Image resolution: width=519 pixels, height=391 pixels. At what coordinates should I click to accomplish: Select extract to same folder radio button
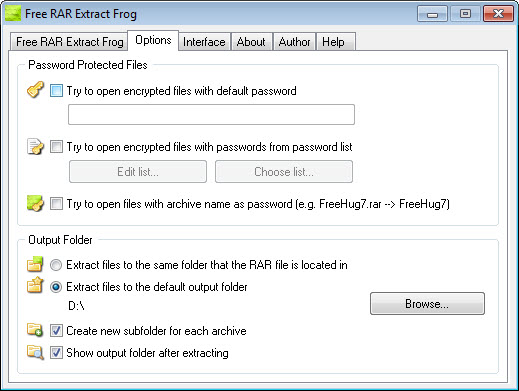pyautogui.click(x=56, y=265)
